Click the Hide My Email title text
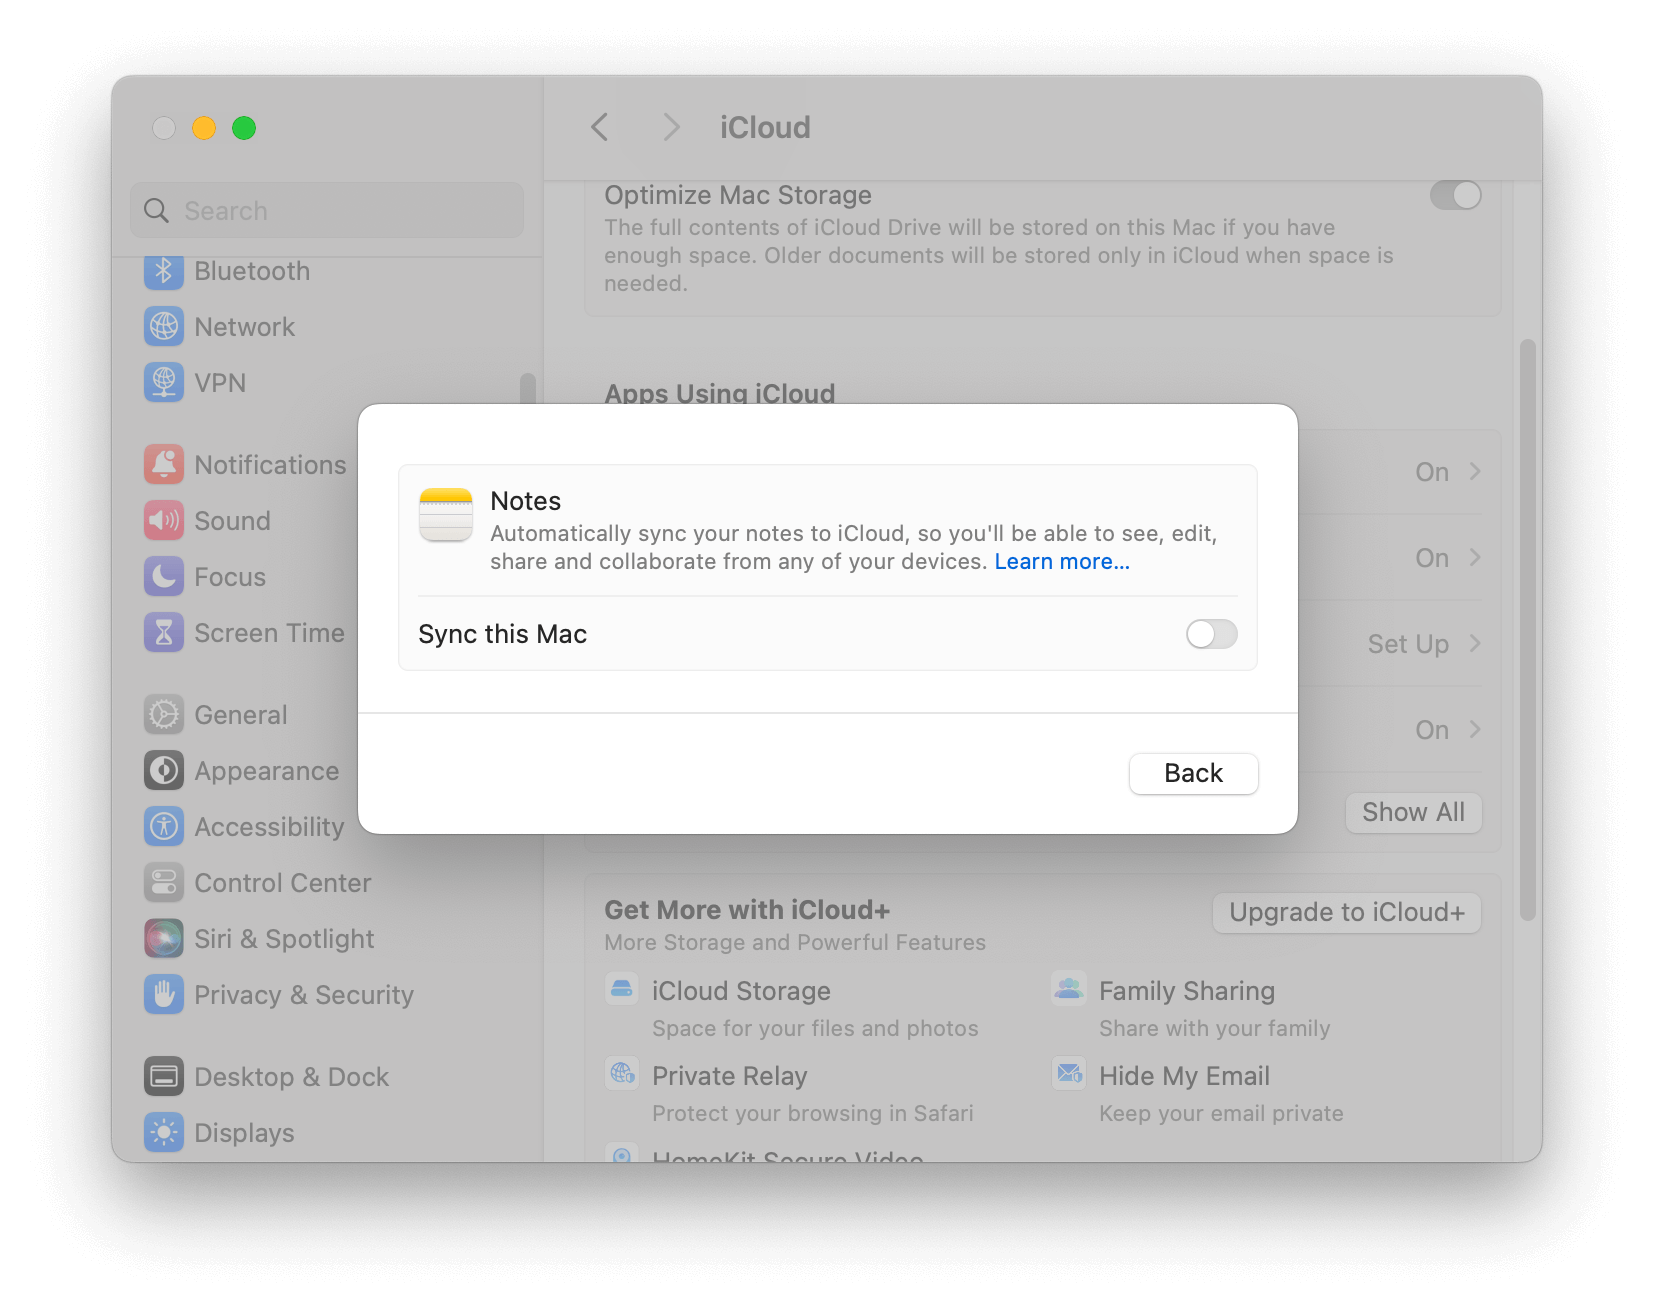Screen dimensions: 1654x1310 pyautogui.click(x=1184, y=1076)
